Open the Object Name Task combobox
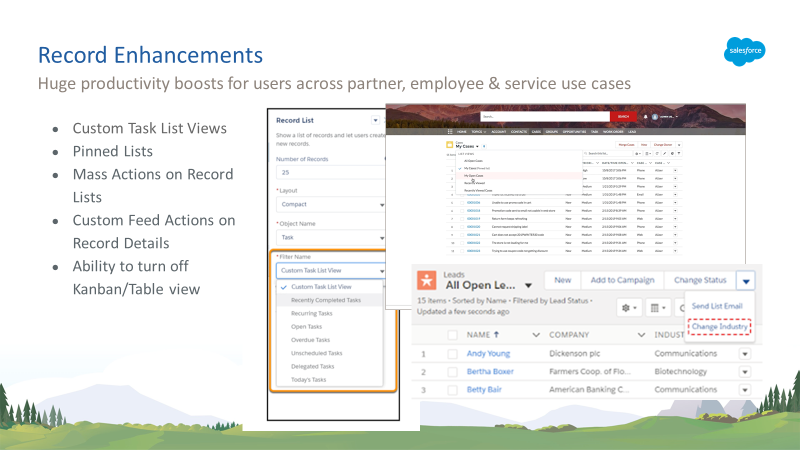800x450 pixels. [x=331, y=237]
